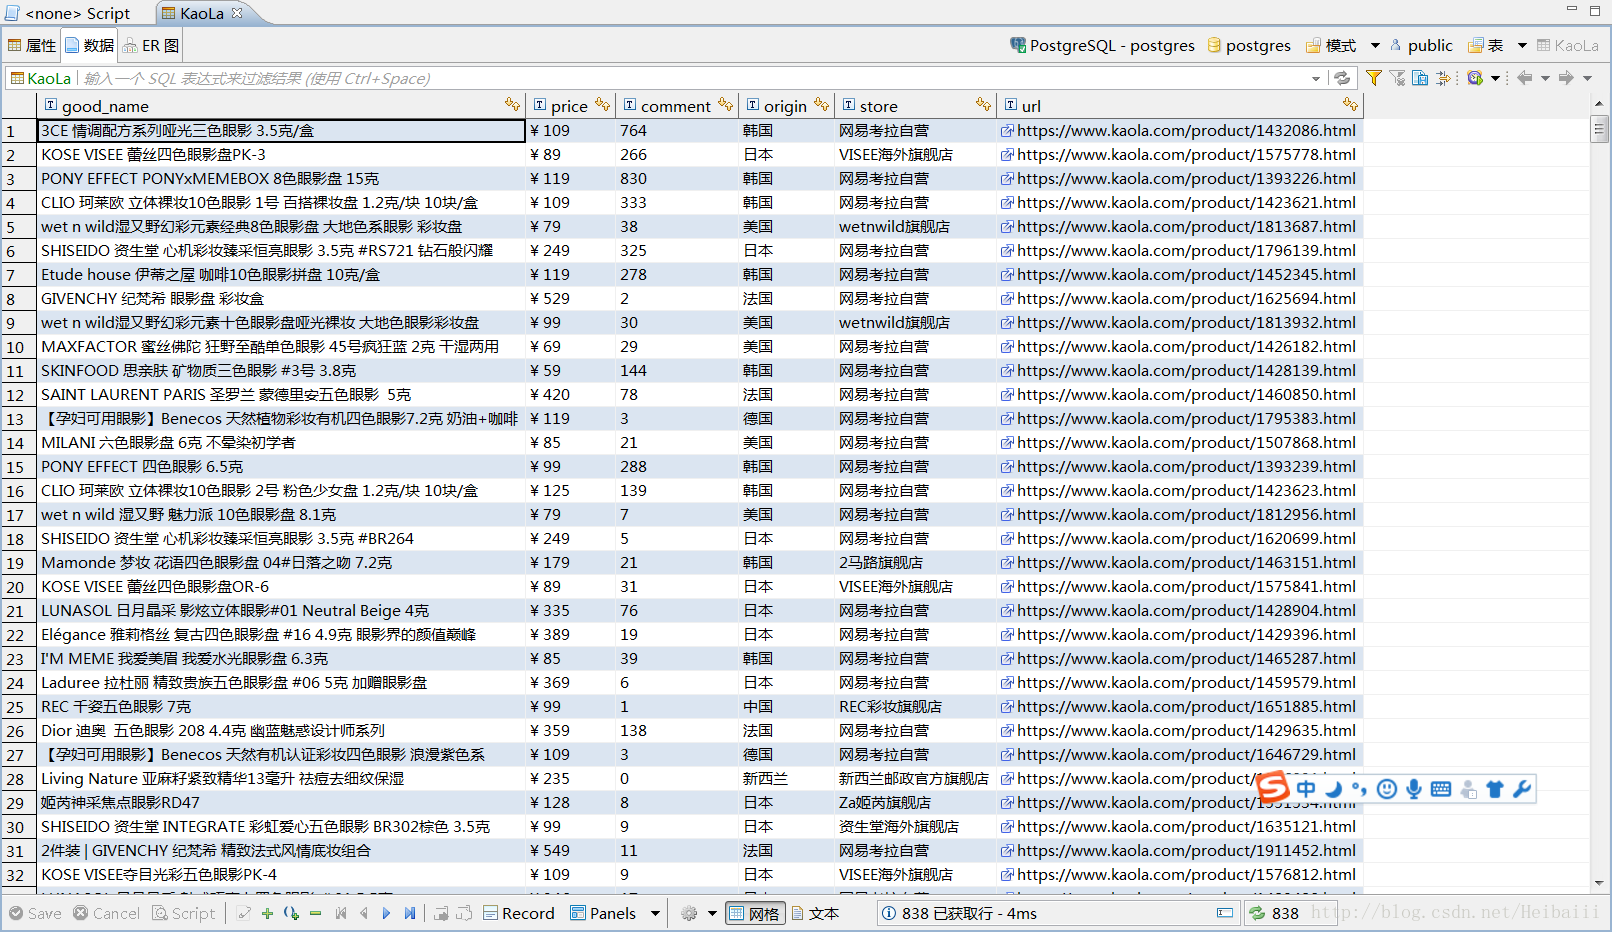Image resolution: width=1612 pixels, height=932 pixels.
Task: Open Sogou IME wrench settings
Action: (1522, 789)
